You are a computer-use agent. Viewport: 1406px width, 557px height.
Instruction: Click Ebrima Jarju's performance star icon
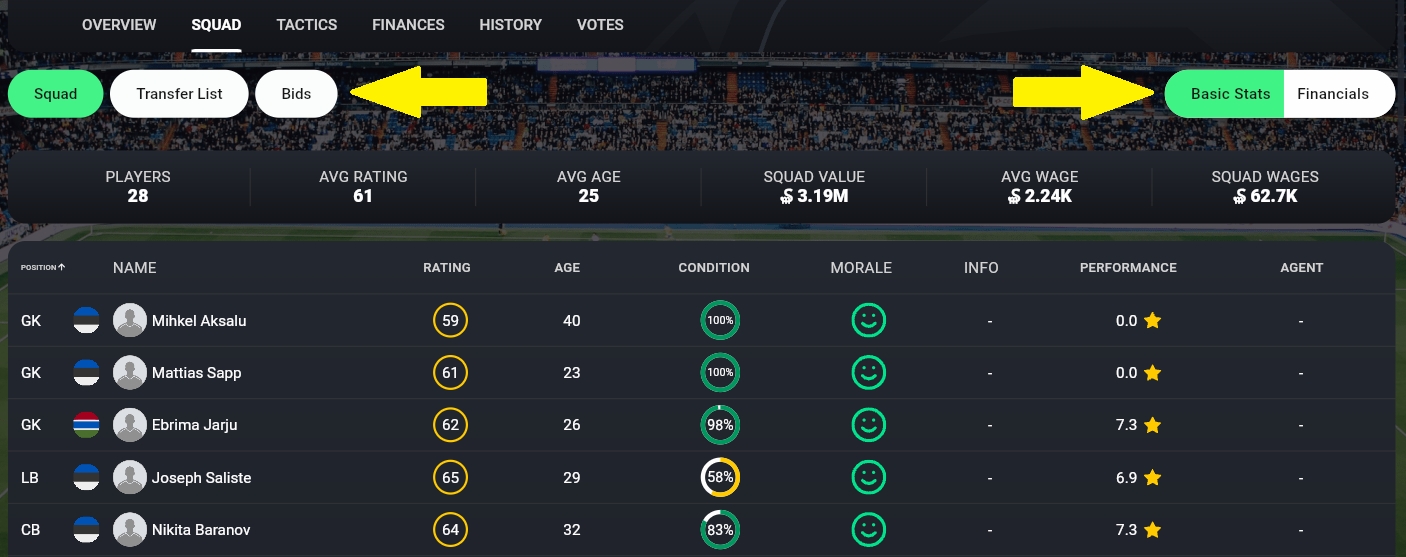tap(1152, 425)
